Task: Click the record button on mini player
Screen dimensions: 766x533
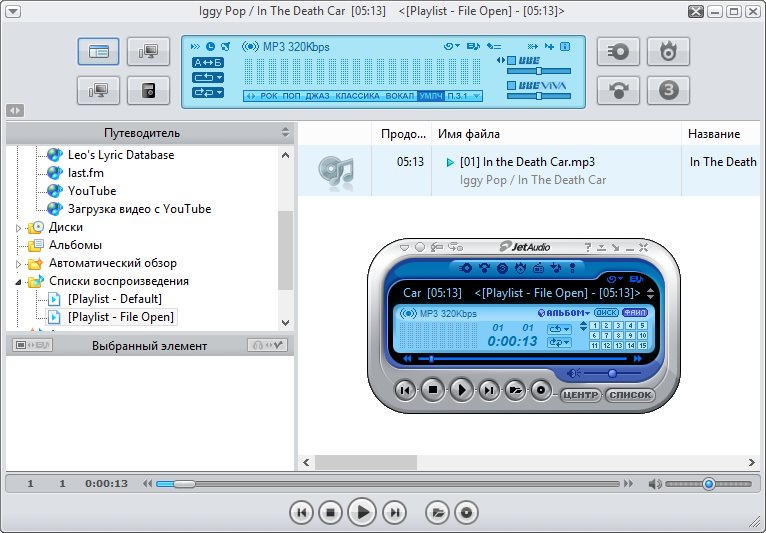Action: point(541,390)
